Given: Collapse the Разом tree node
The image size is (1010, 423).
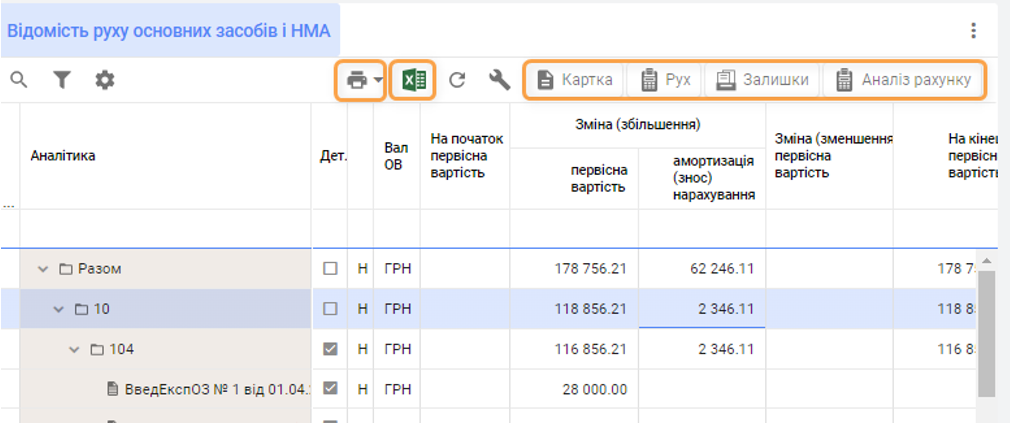Looking at the screenshot, I should tap(43, 269).
